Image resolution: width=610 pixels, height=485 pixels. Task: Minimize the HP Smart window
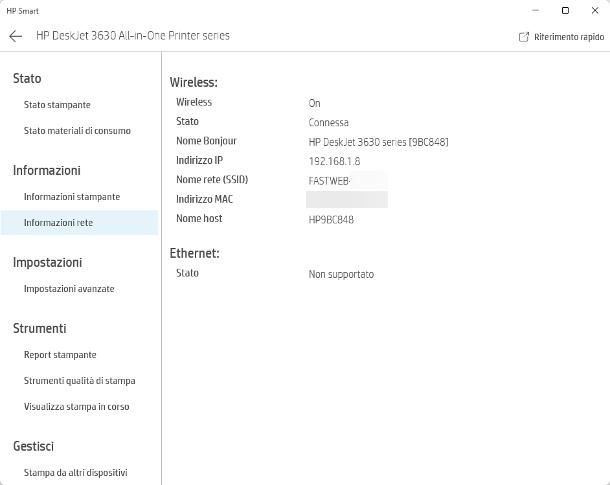coord(536,11)
